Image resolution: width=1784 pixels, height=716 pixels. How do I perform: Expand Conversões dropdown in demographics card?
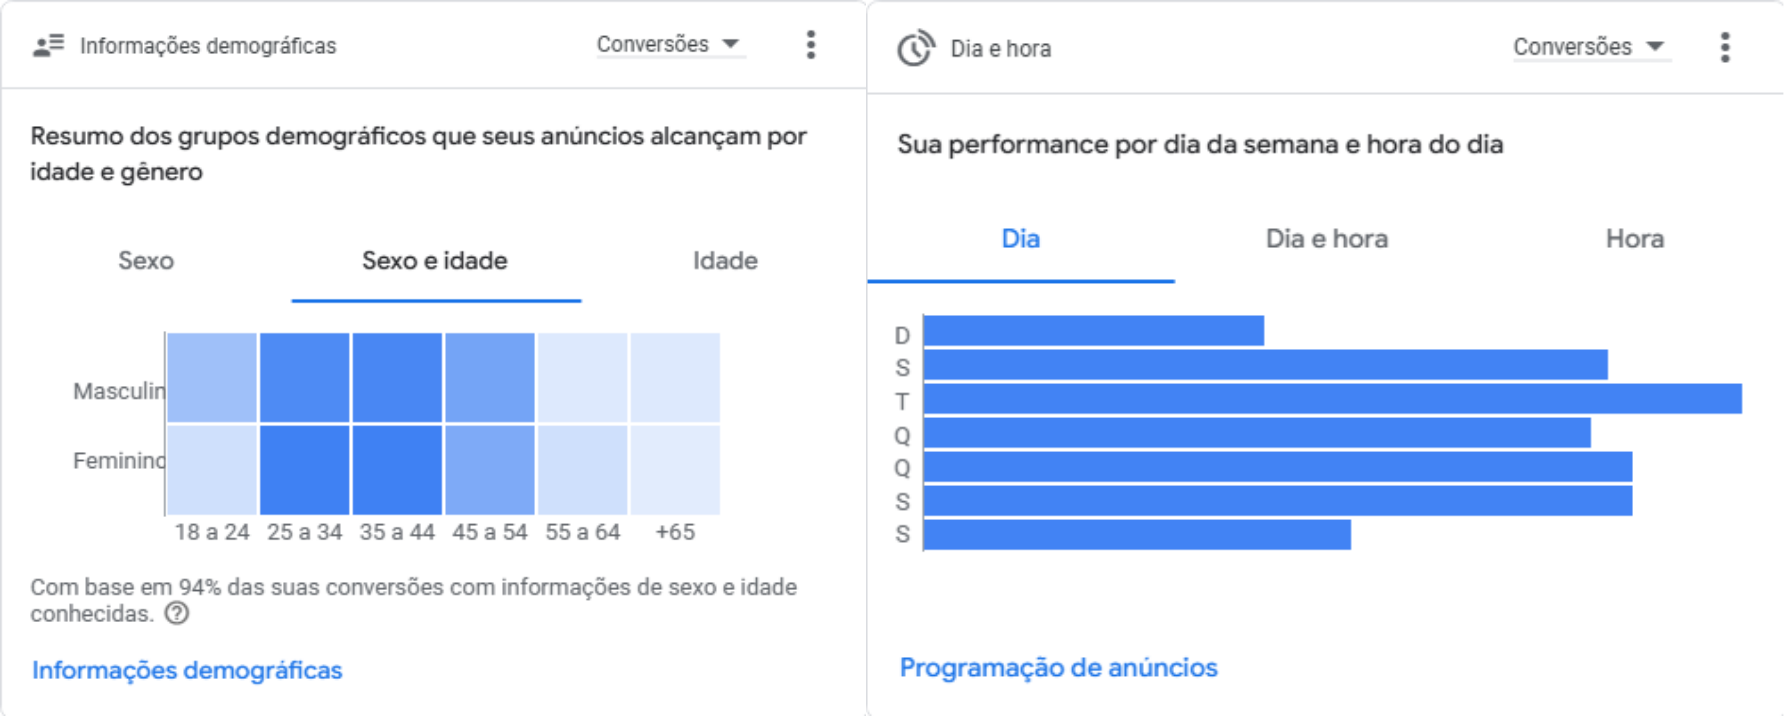[669, 44]
